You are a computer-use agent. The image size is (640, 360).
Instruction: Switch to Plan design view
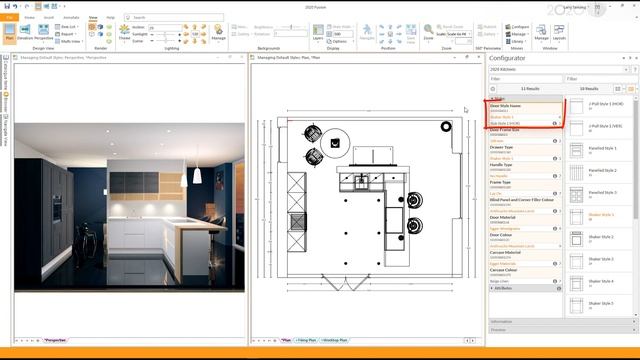tap(9, 33)
